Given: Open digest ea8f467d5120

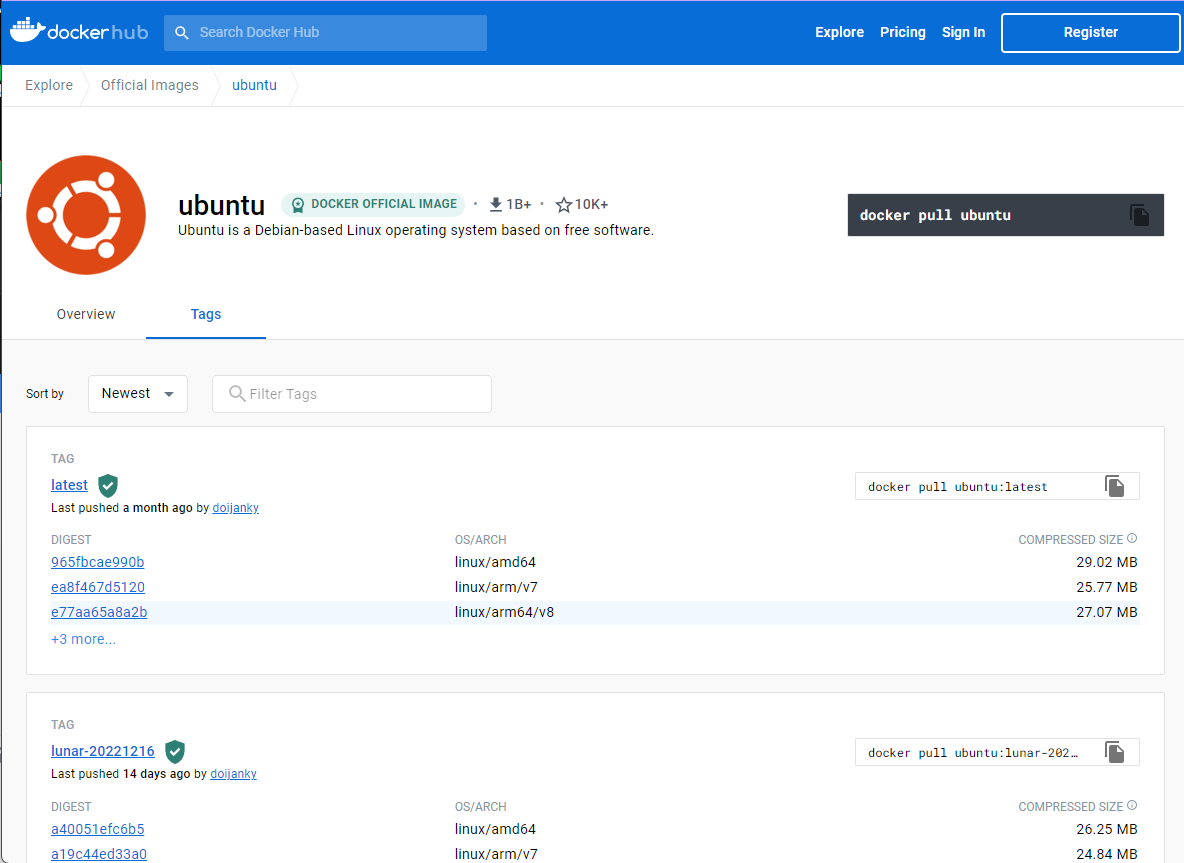Looking at the screenshot, I should click(97, 587).
